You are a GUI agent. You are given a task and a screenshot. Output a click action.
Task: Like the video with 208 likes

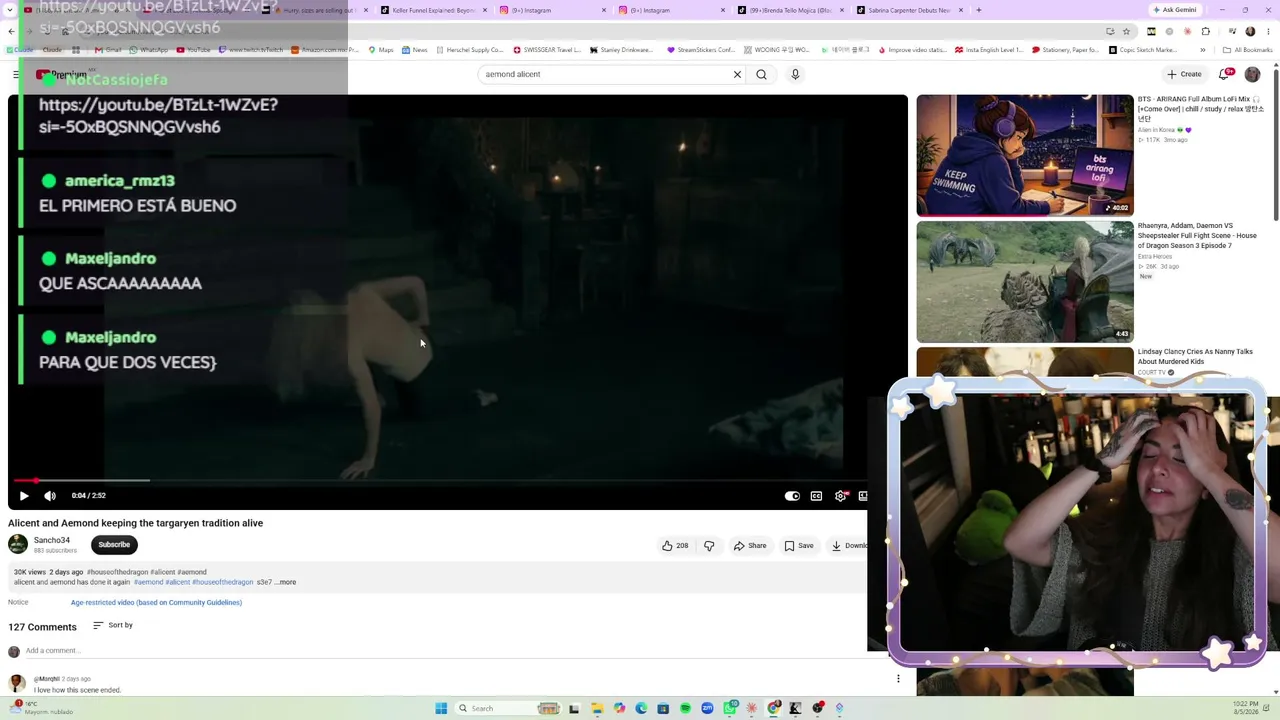click(675, 546)
